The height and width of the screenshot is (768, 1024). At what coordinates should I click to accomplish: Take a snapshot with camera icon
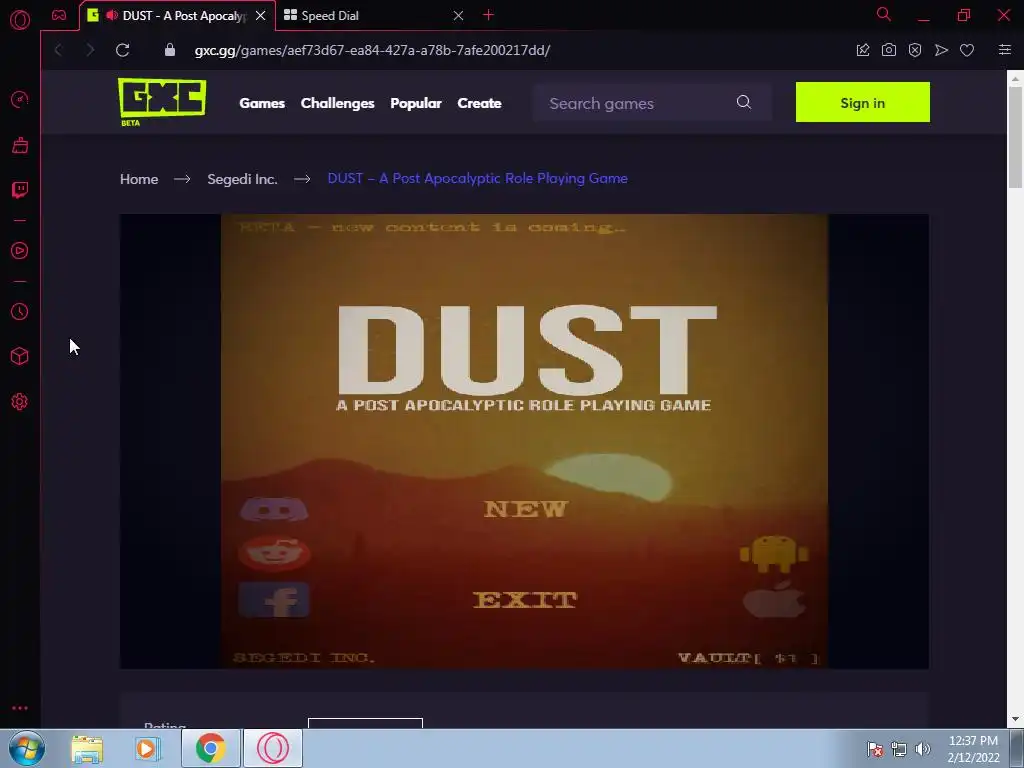[x=889, y=50]
